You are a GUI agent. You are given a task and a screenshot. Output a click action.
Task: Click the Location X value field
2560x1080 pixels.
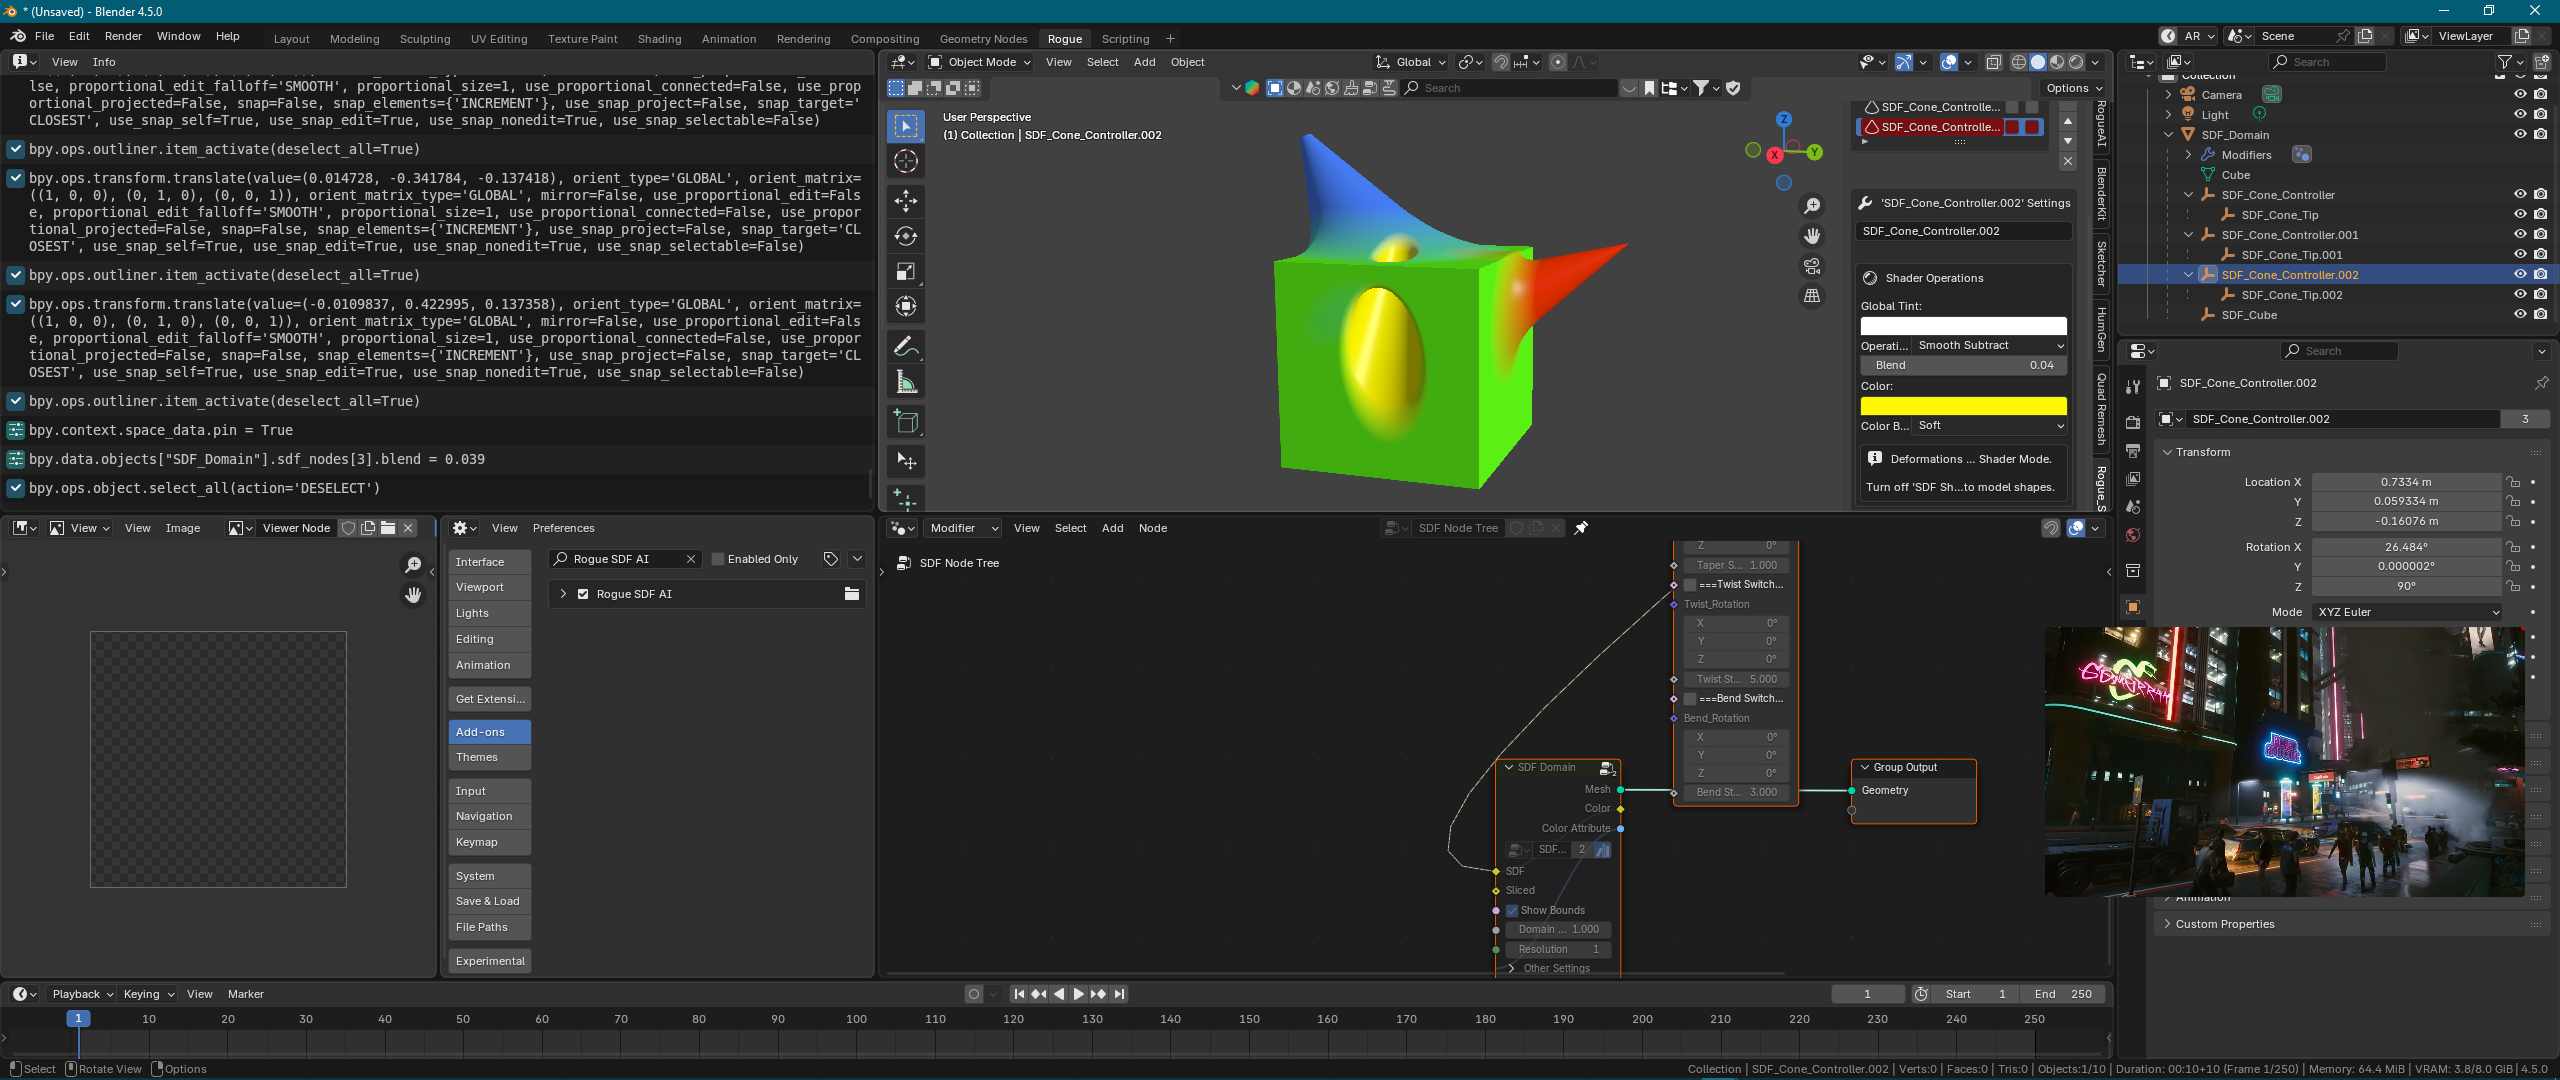2406,482
